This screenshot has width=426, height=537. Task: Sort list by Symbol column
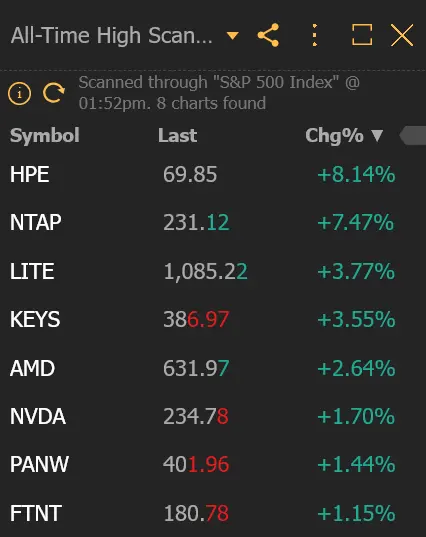(45, 135)
